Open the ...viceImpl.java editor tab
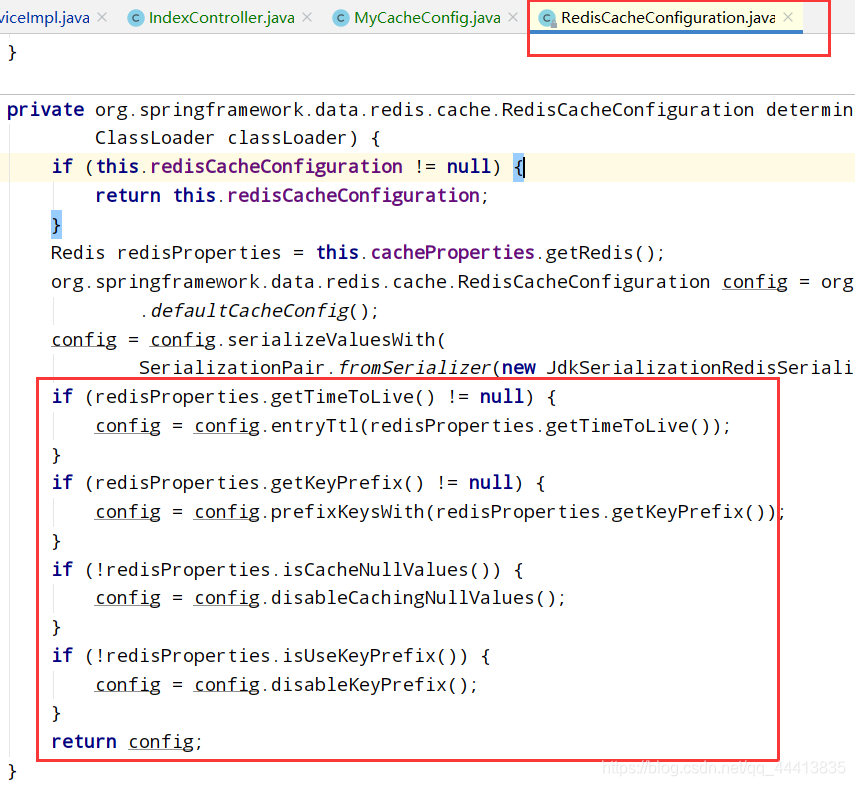 [45, 18]
